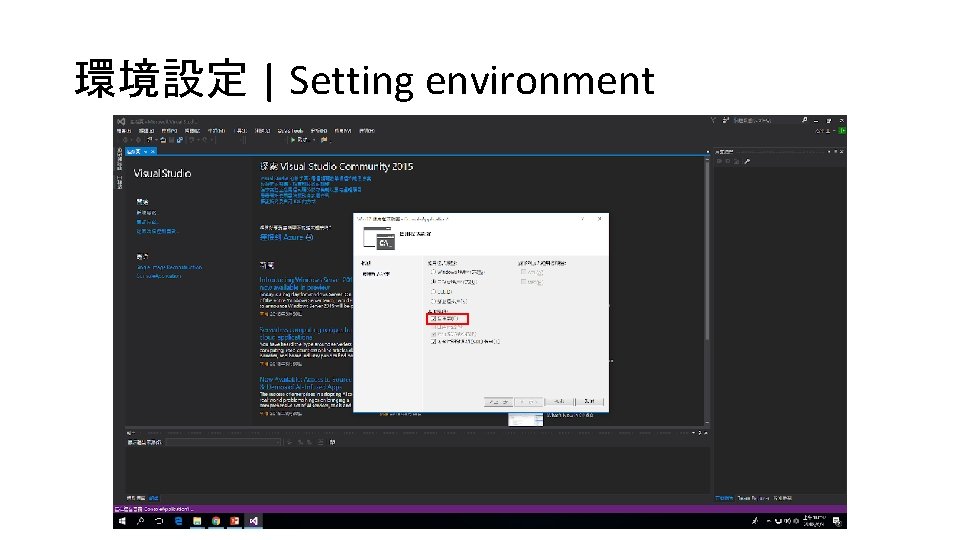Viewport: 960px width, 540px height.
Task: Launch Microsoft Edge from taskbar
Action: click(x=178, y=521)
